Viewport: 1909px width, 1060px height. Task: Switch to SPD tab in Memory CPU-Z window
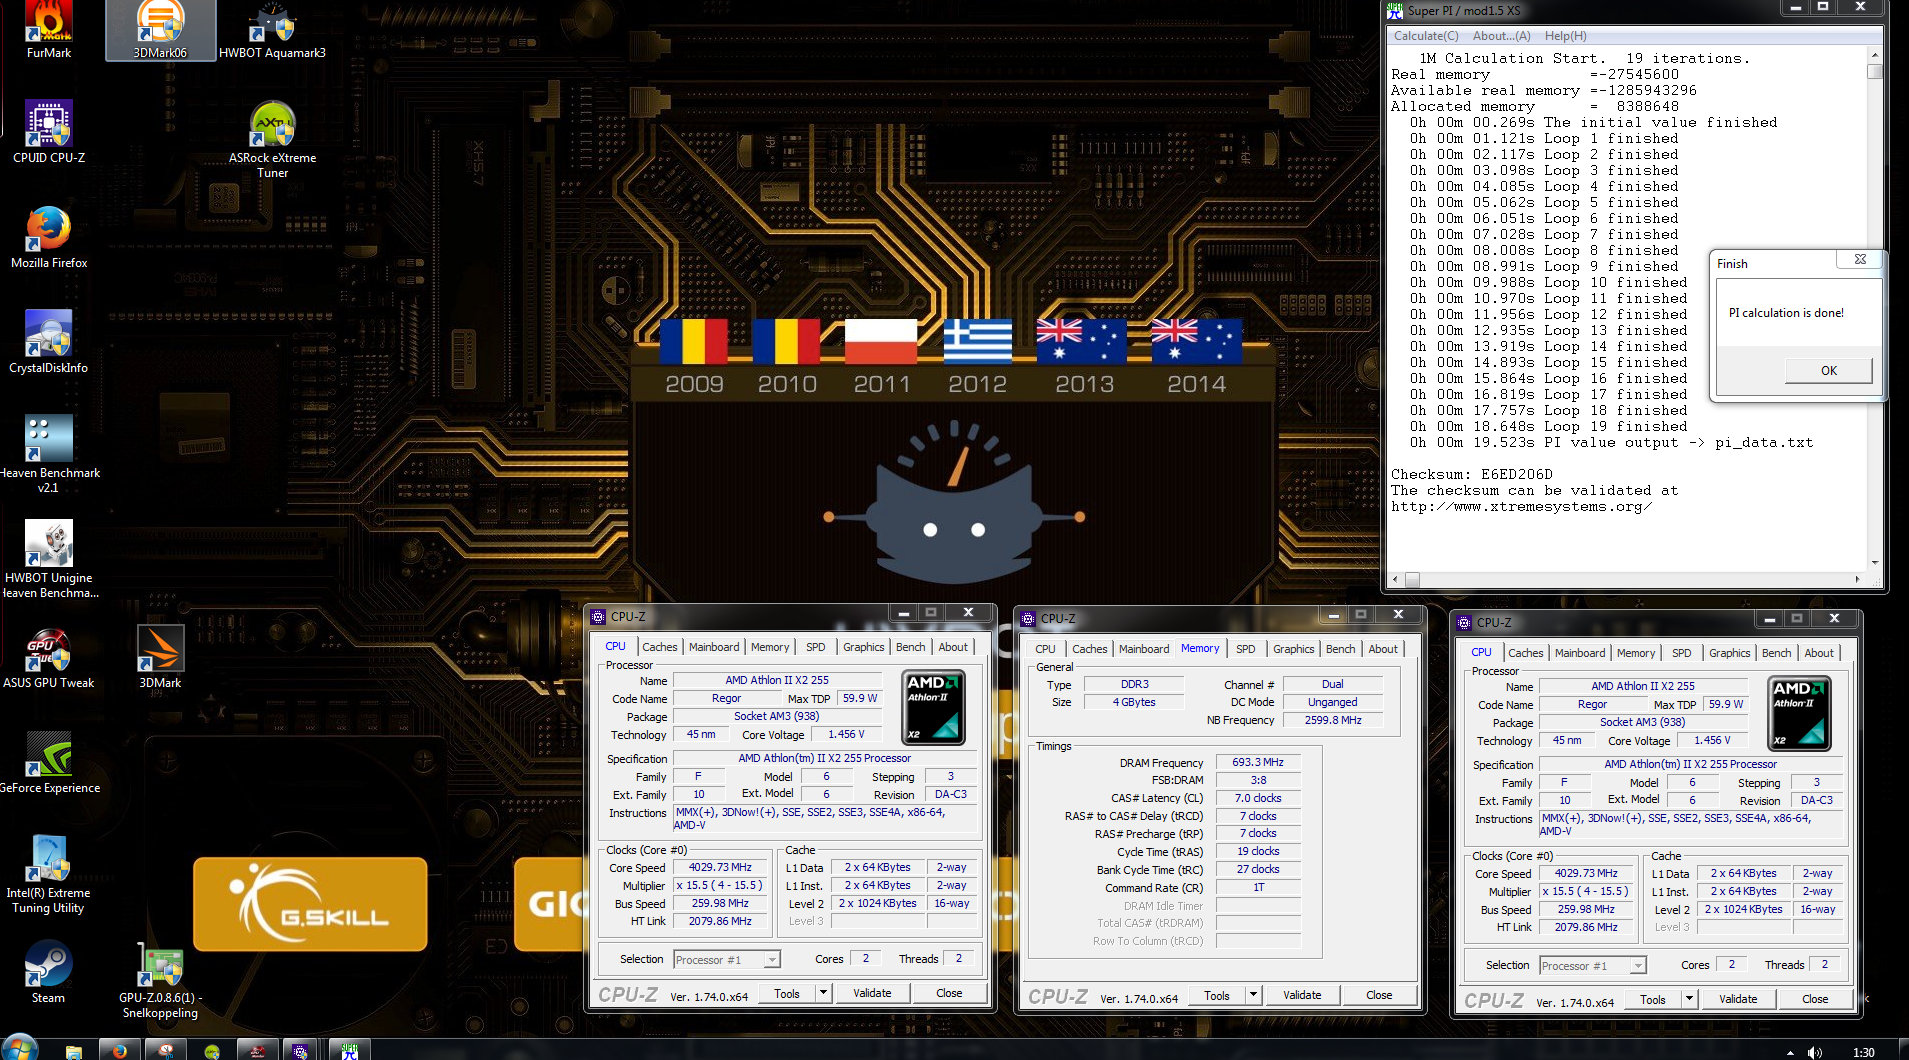[1245, 649]
